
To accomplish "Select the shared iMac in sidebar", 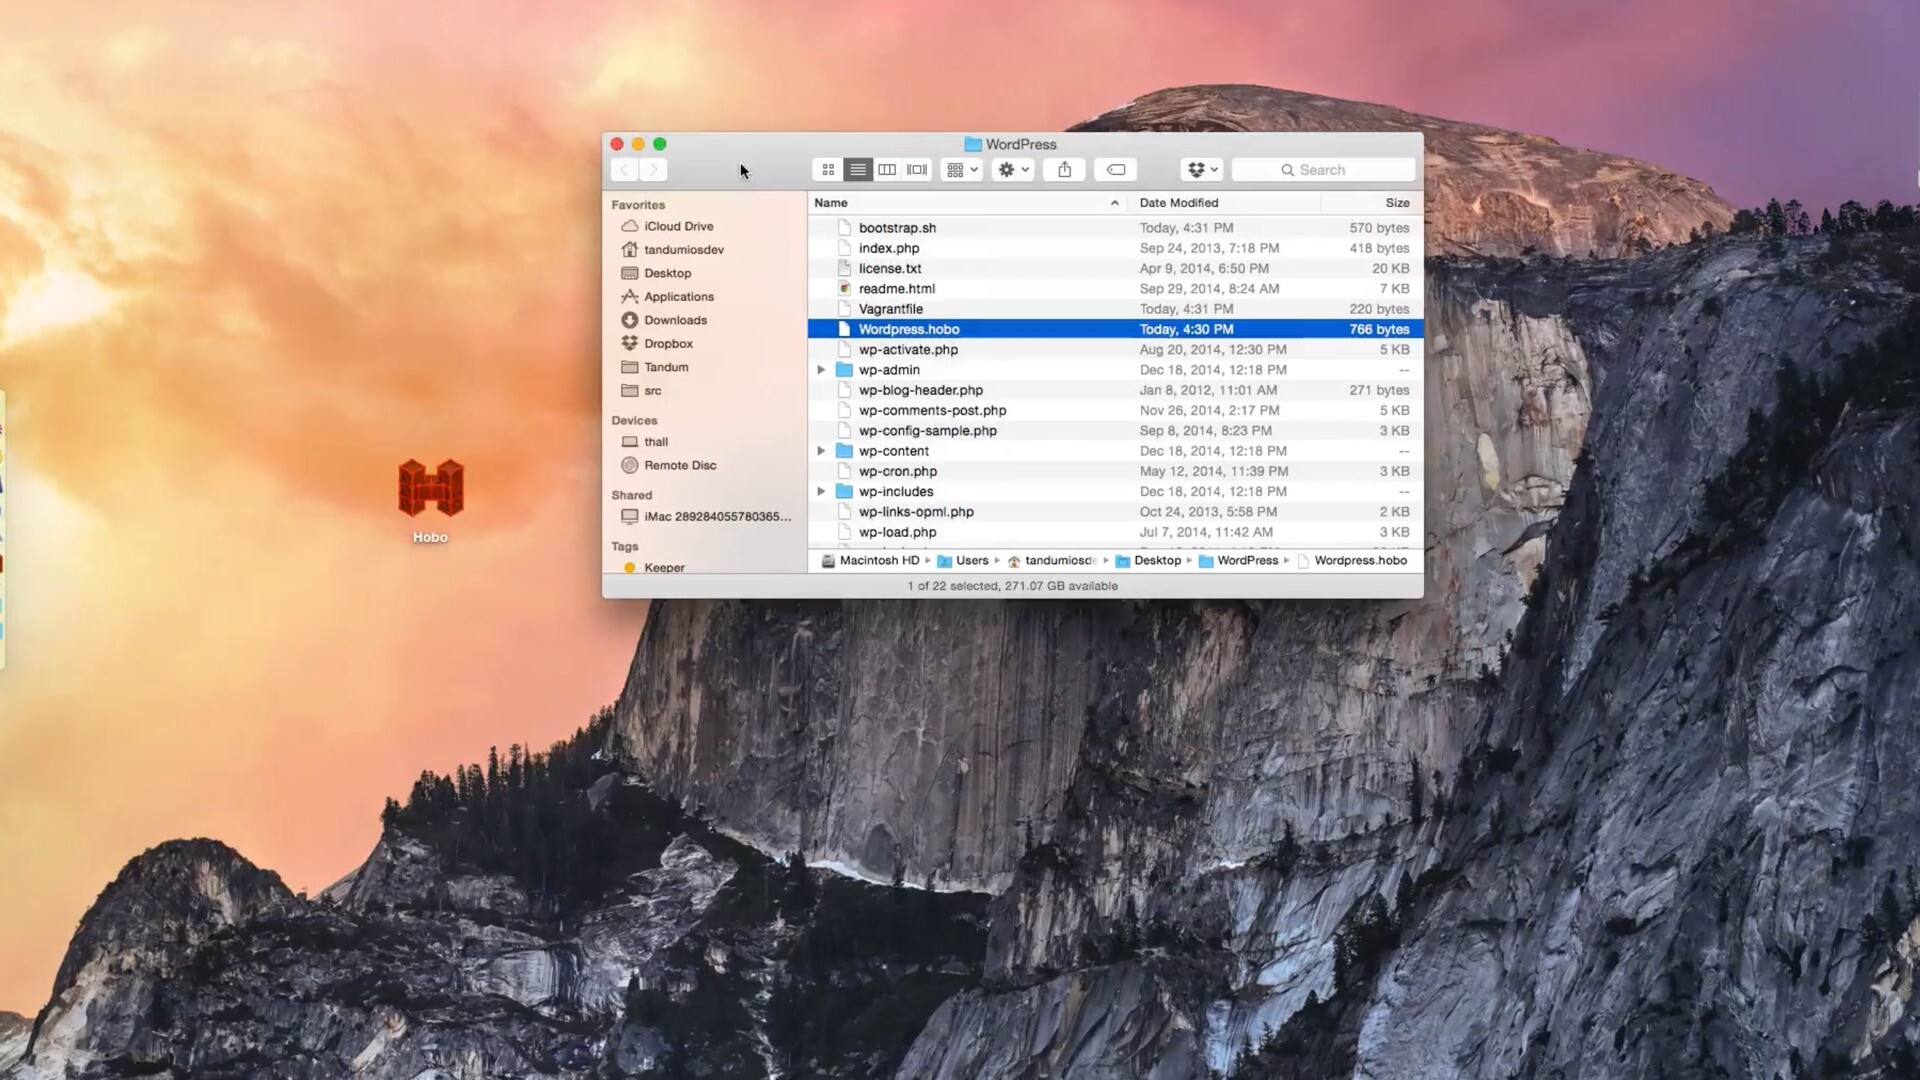I will coord(706,517).
